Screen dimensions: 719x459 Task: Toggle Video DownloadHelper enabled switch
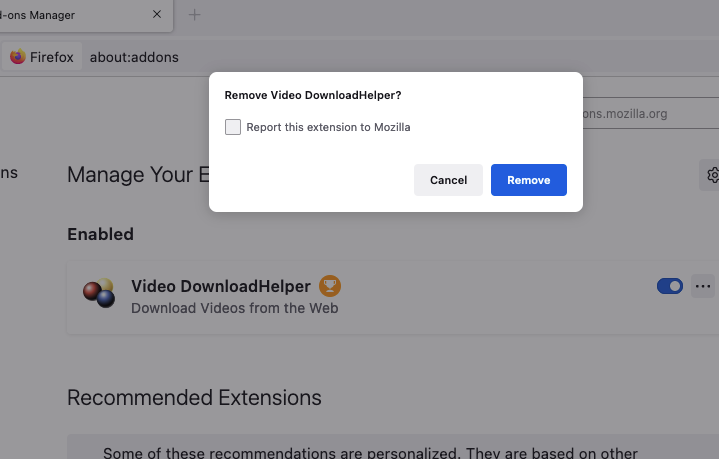point(670,286)
